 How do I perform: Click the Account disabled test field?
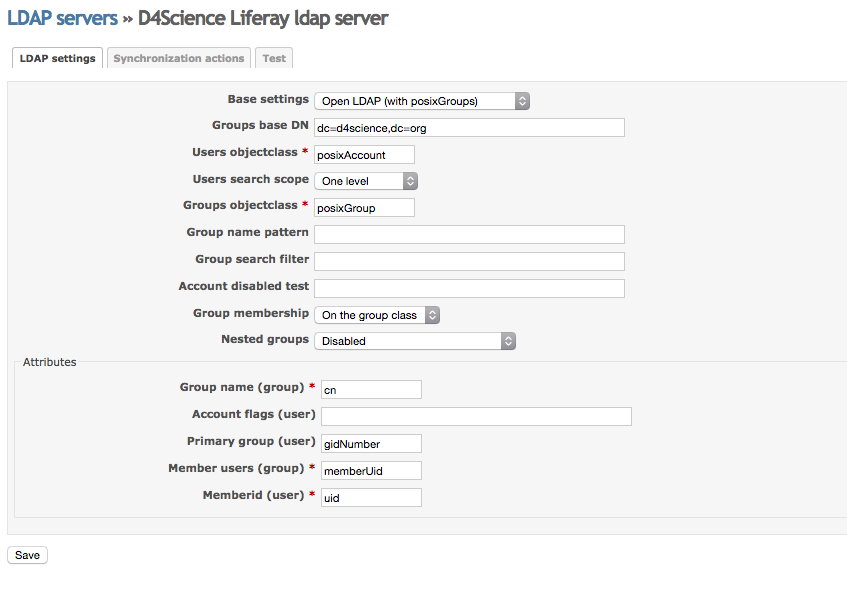(469, 288)
